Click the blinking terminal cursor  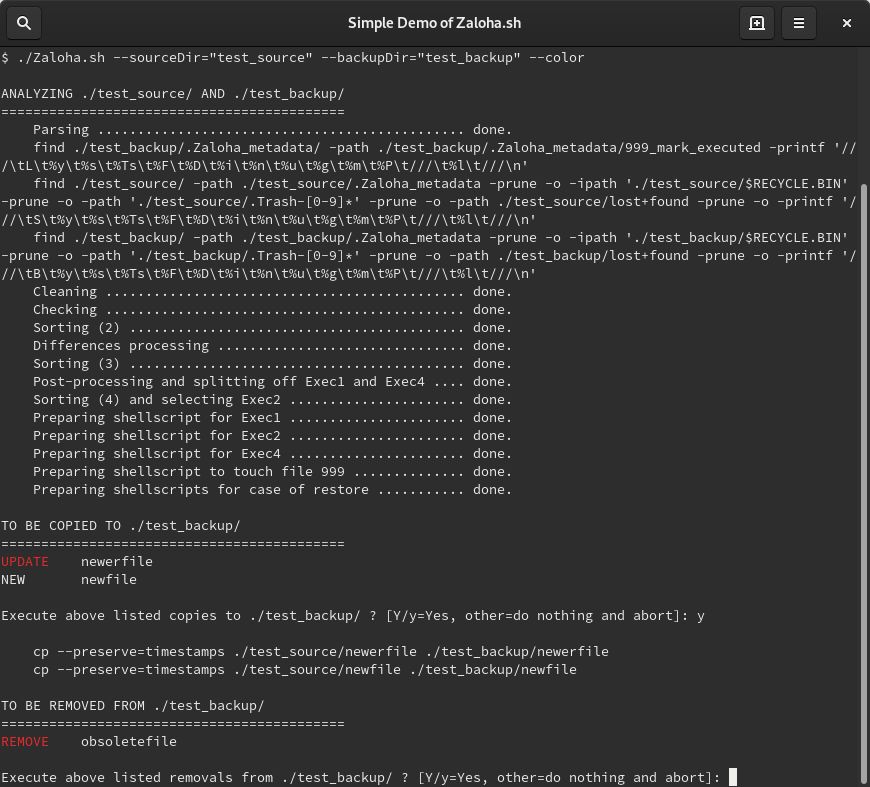coord(731,776)
